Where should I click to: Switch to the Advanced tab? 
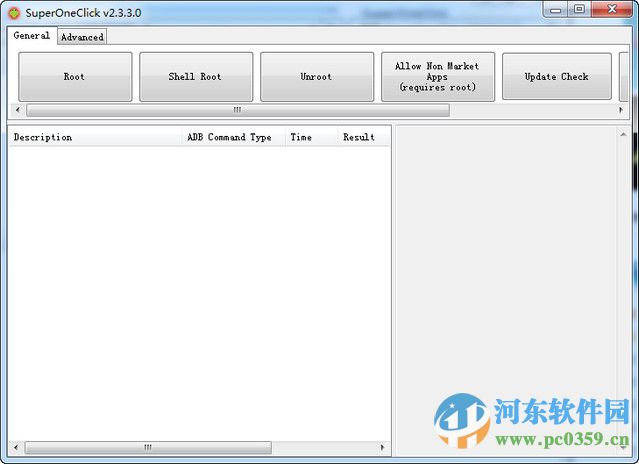point(82,37)
